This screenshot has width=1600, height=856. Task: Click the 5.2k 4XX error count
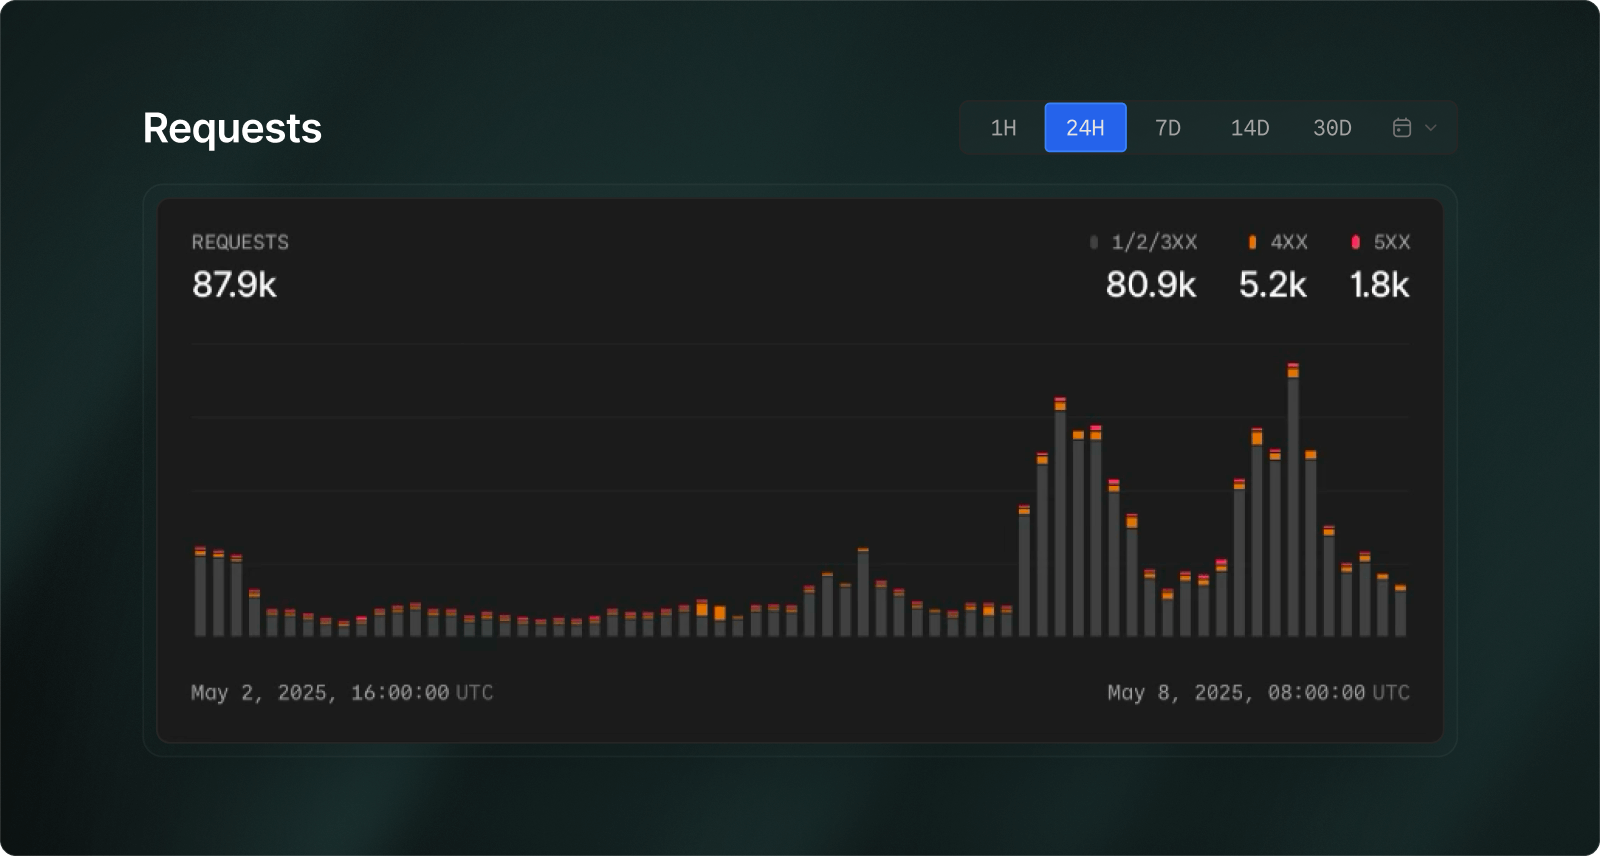(1272, 285)
